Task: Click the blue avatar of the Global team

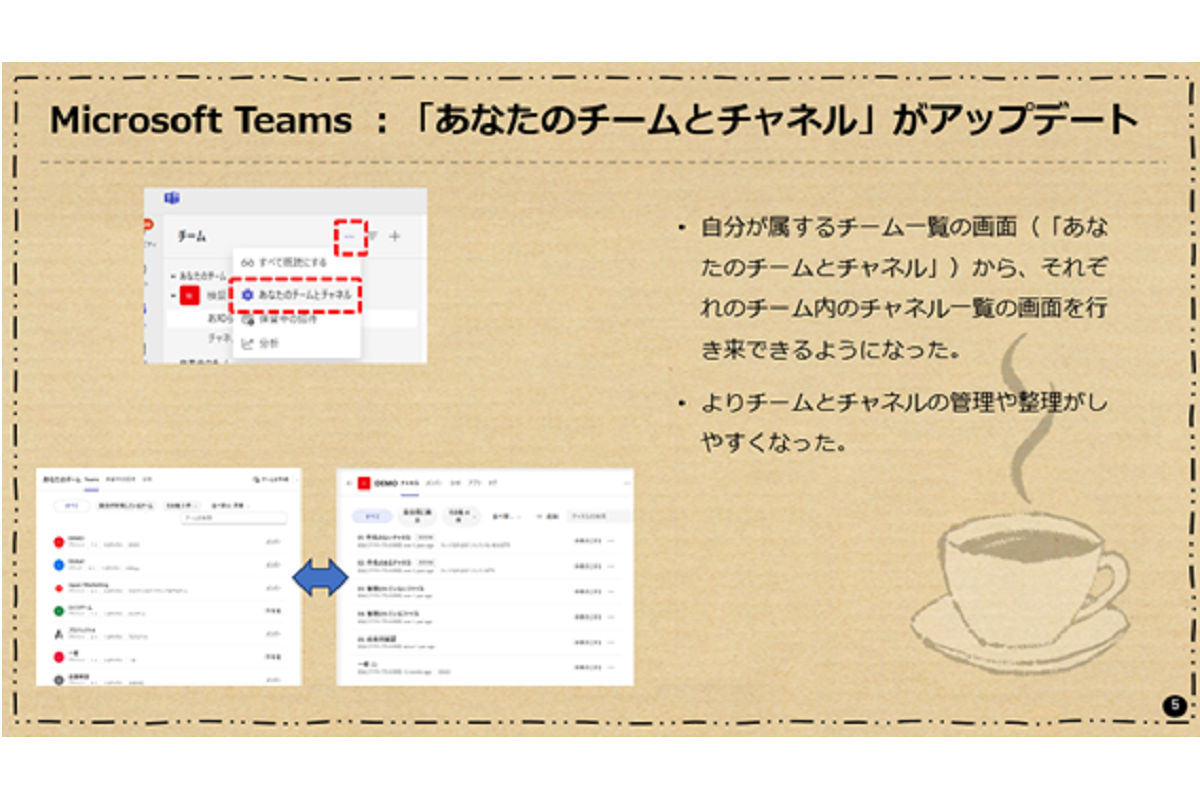Action: 59,565
